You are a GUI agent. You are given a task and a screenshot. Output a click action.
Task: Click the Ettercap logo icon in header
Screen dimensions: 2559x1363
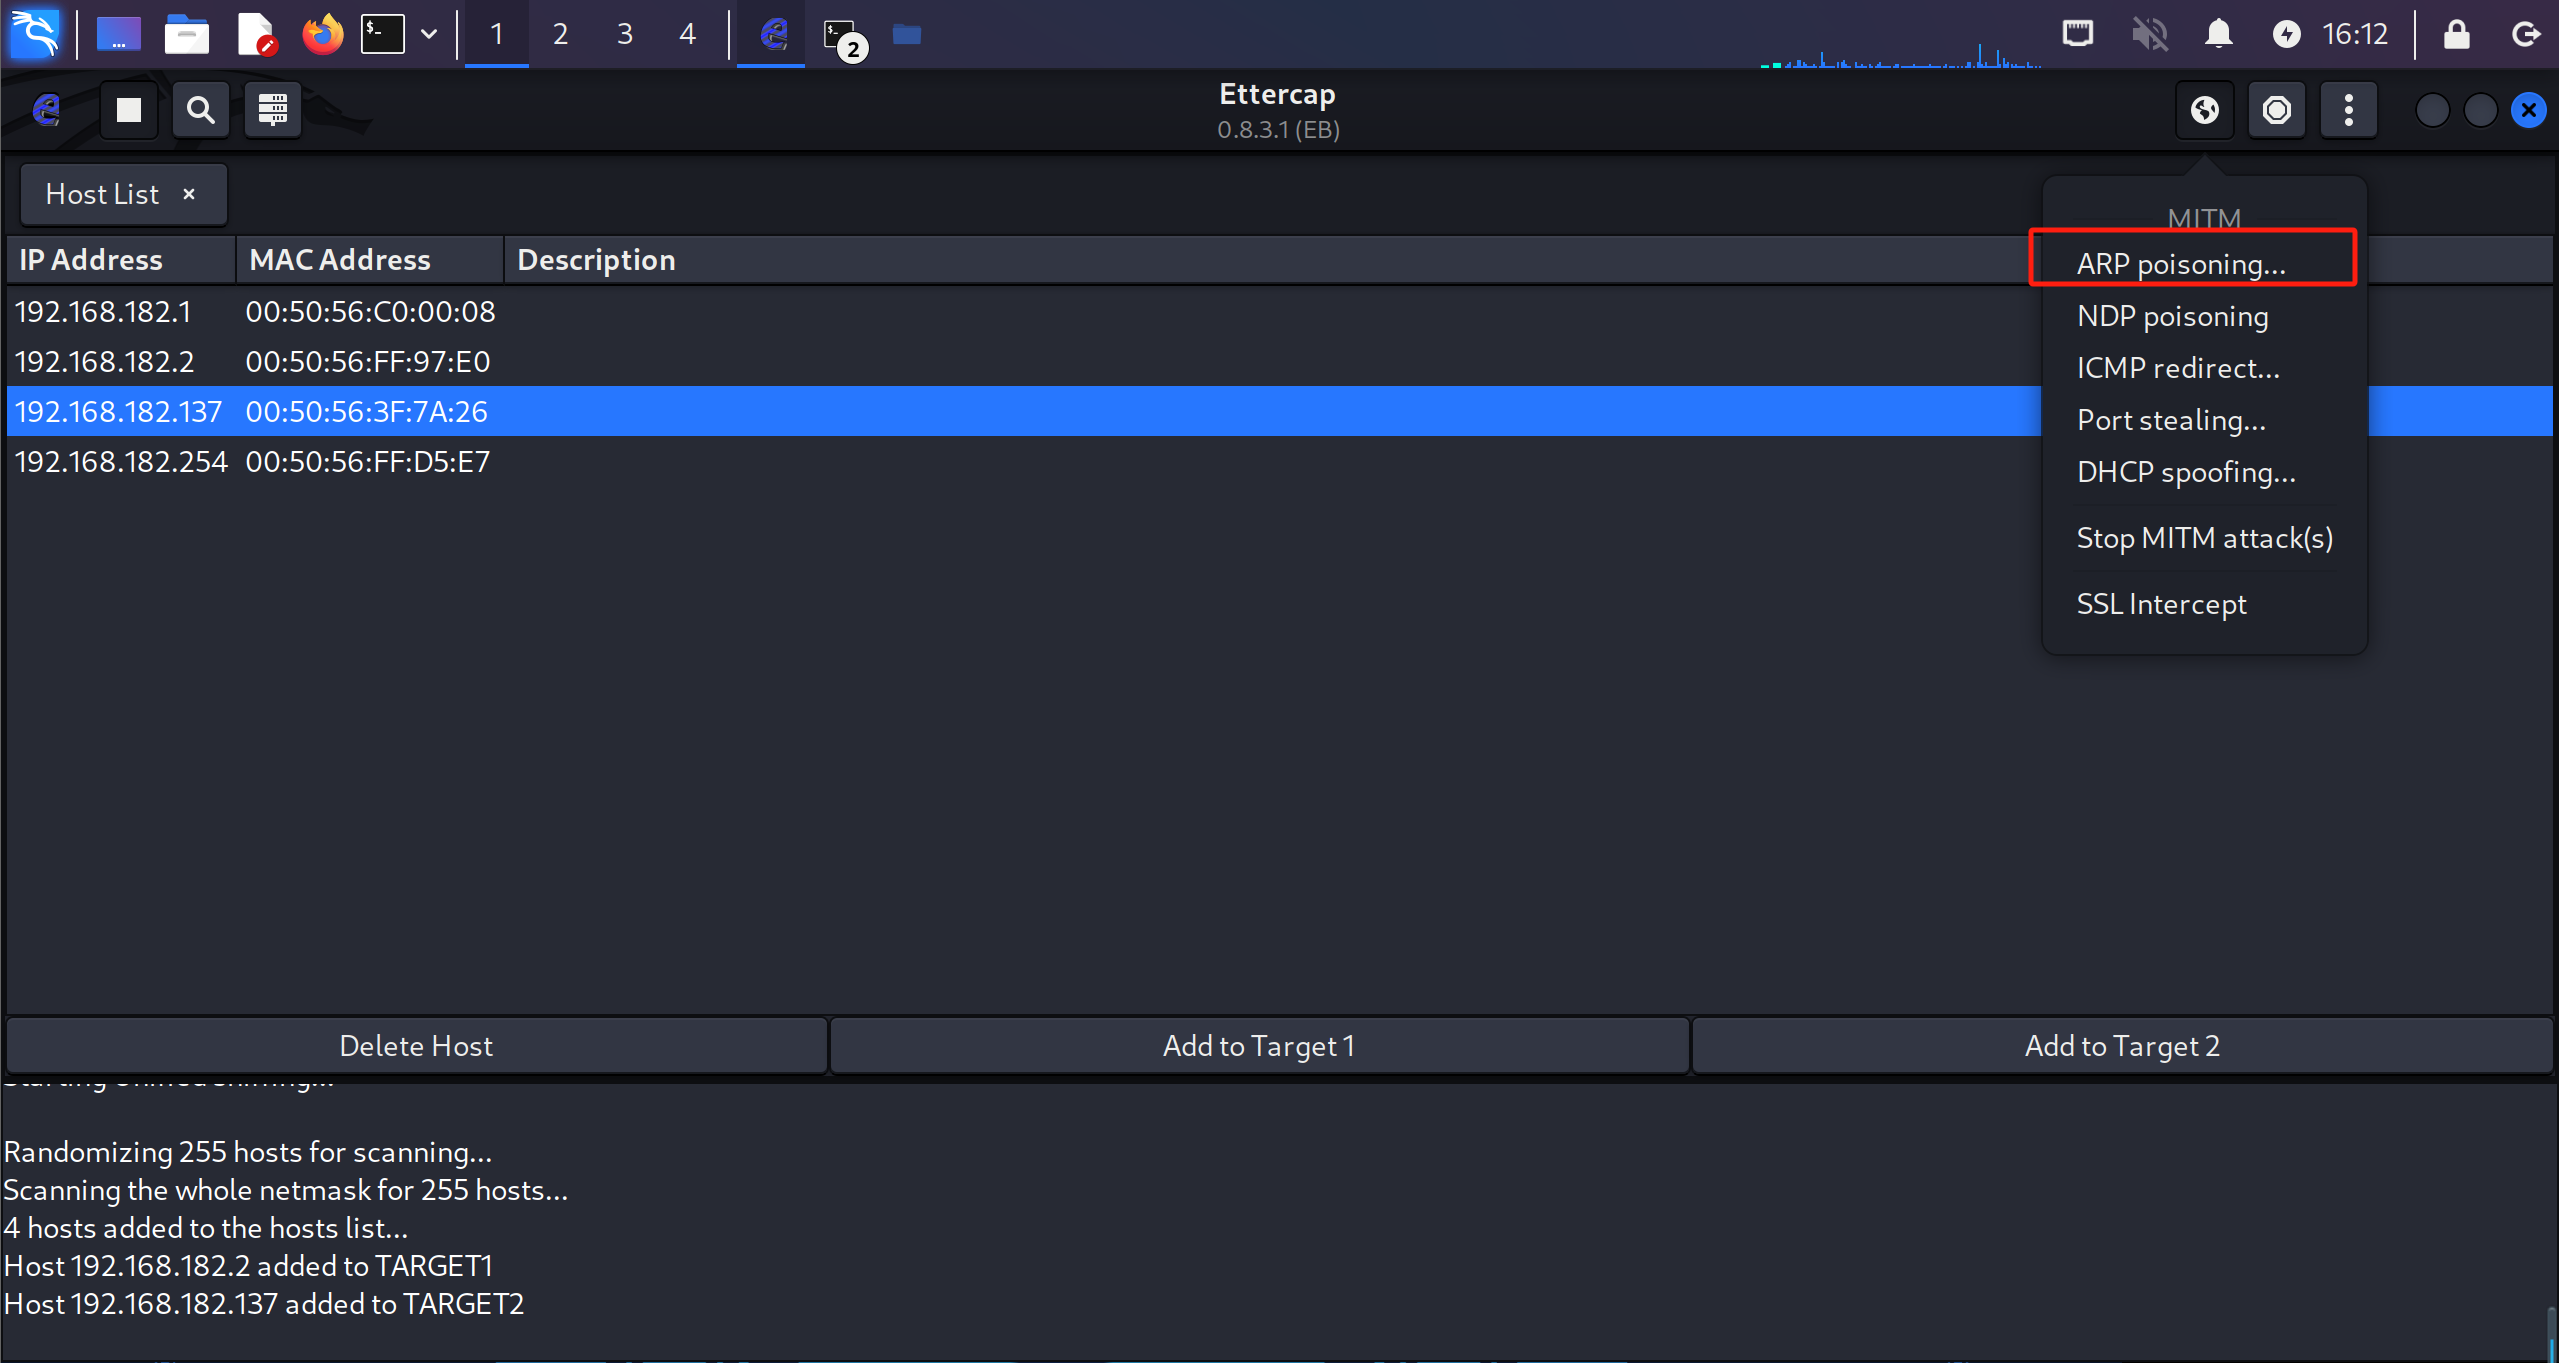(47, 110)
